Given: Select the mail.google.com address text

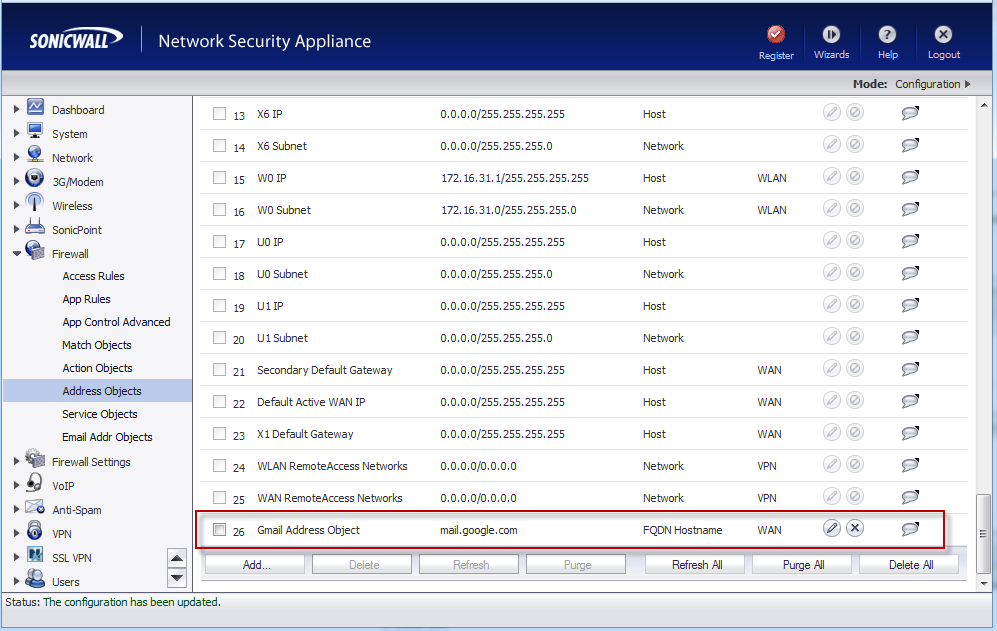Looking at the screenshot, I should pyautogui.click(x=479, y=530).
